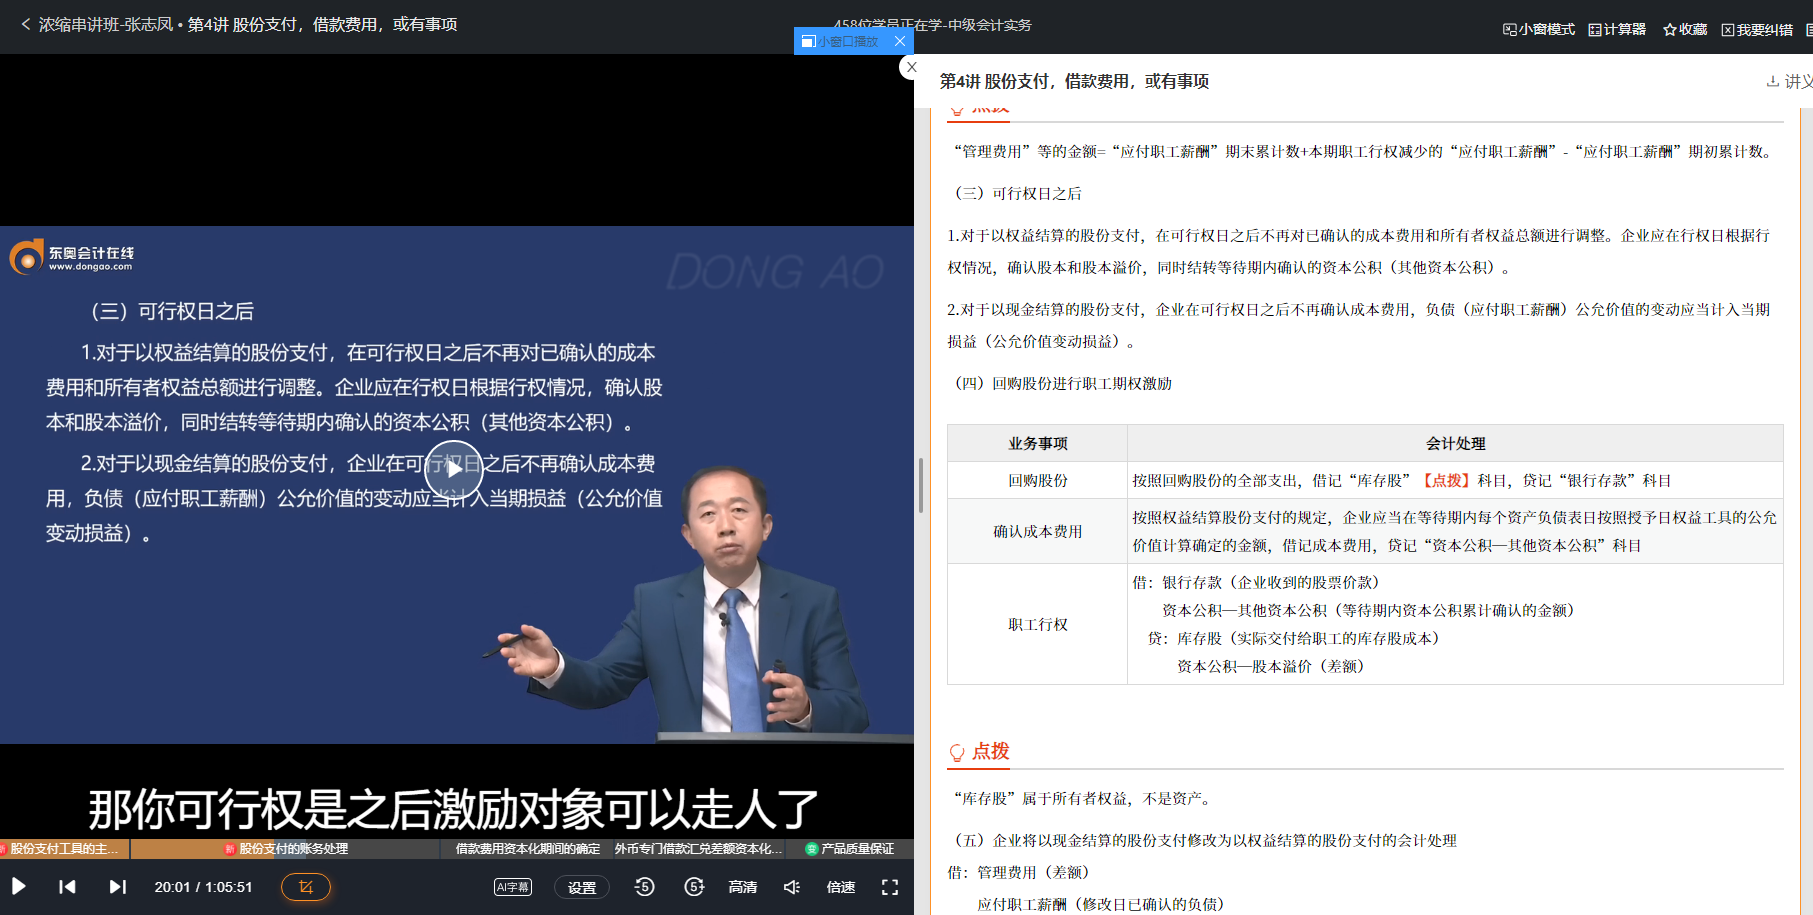This screenshot has height=915, width=1813.
Task: Toggle AI字幕 subtitles
Action: [x=512, y=886]
